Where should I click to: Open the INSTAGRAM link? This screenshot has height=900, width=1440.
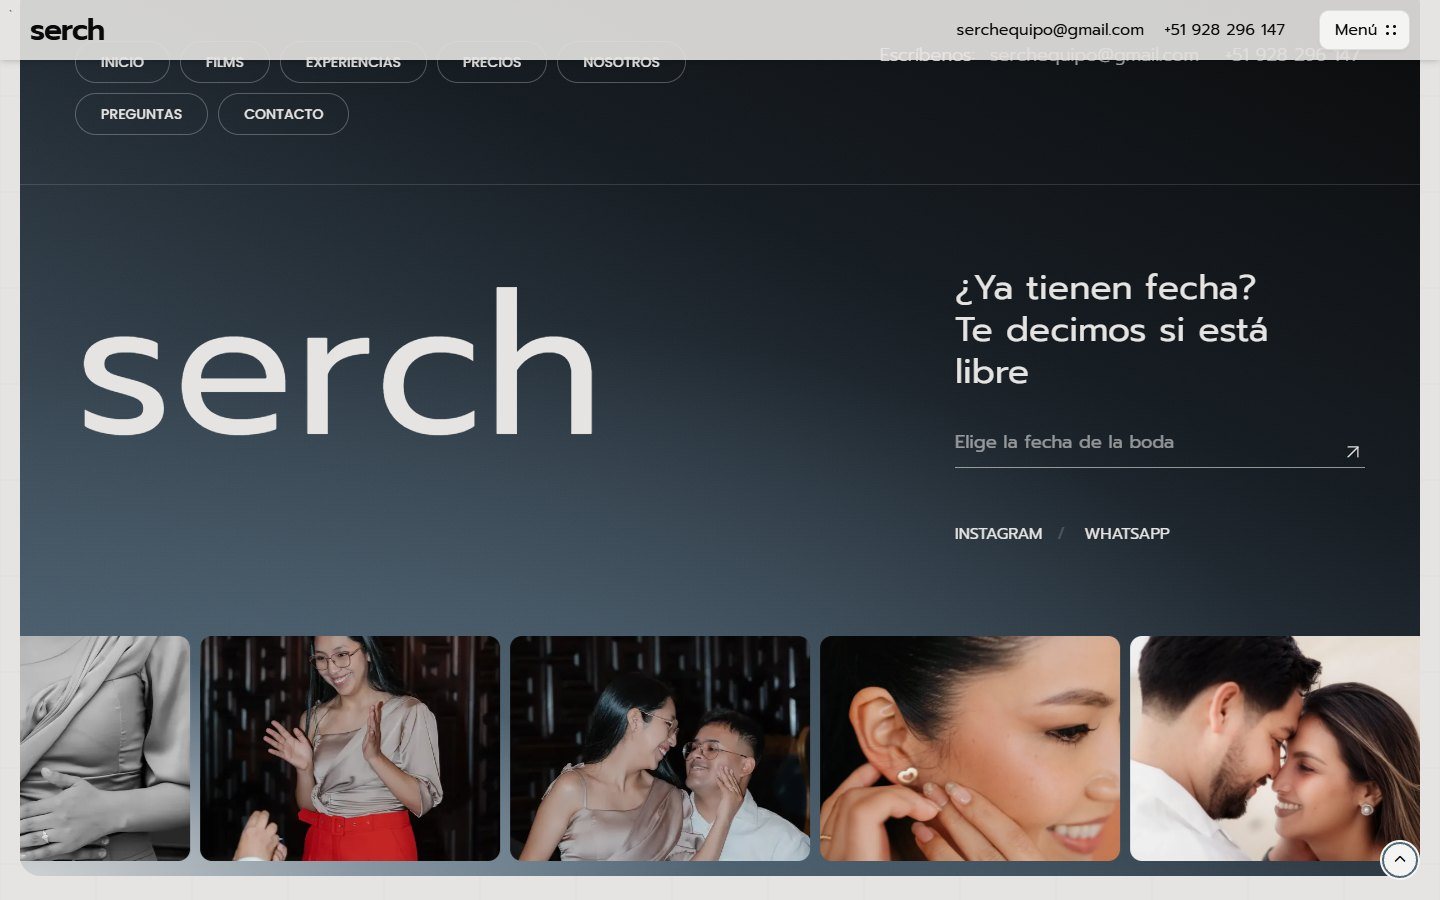(x=998, y=534)
